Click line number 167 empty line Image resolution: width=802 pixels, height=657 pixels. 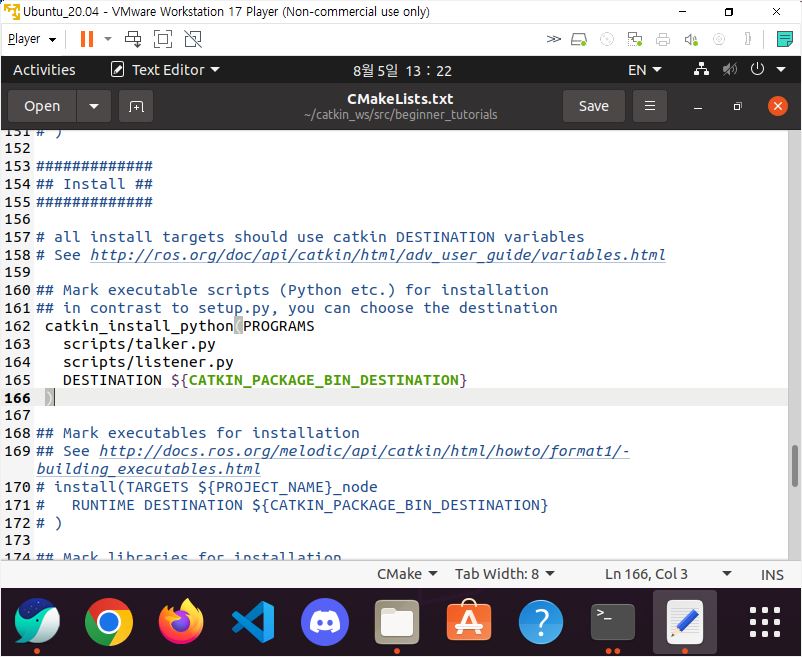click(18, 415)
